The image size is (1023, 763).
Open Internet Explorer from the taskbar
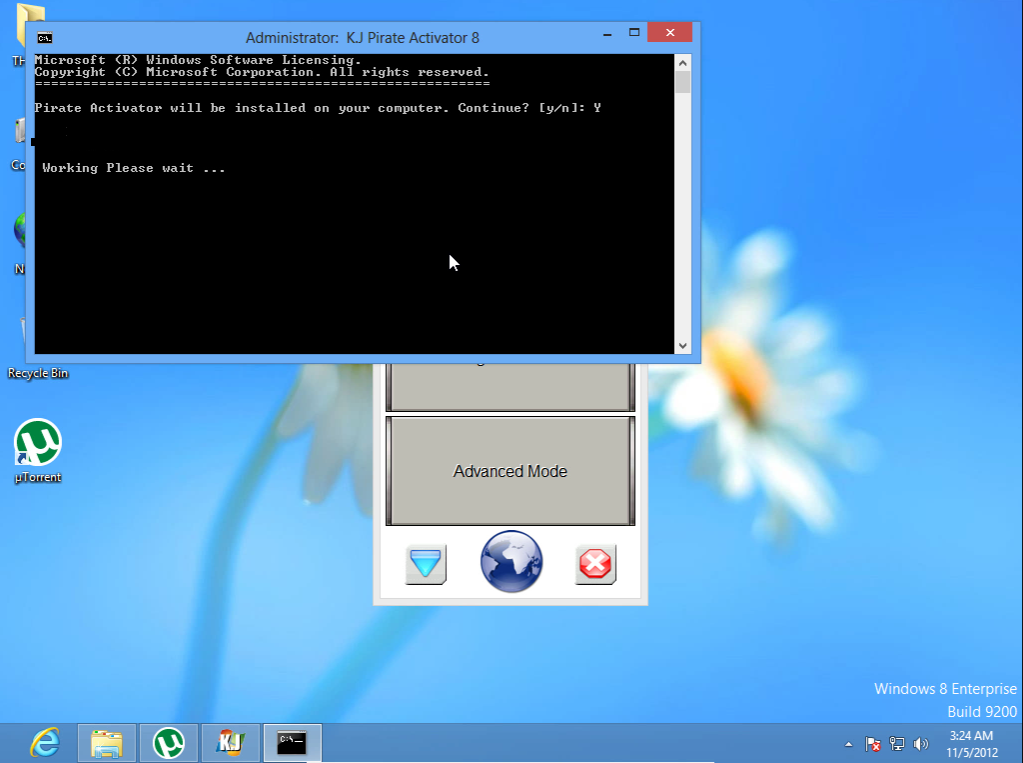pos(46,743)
